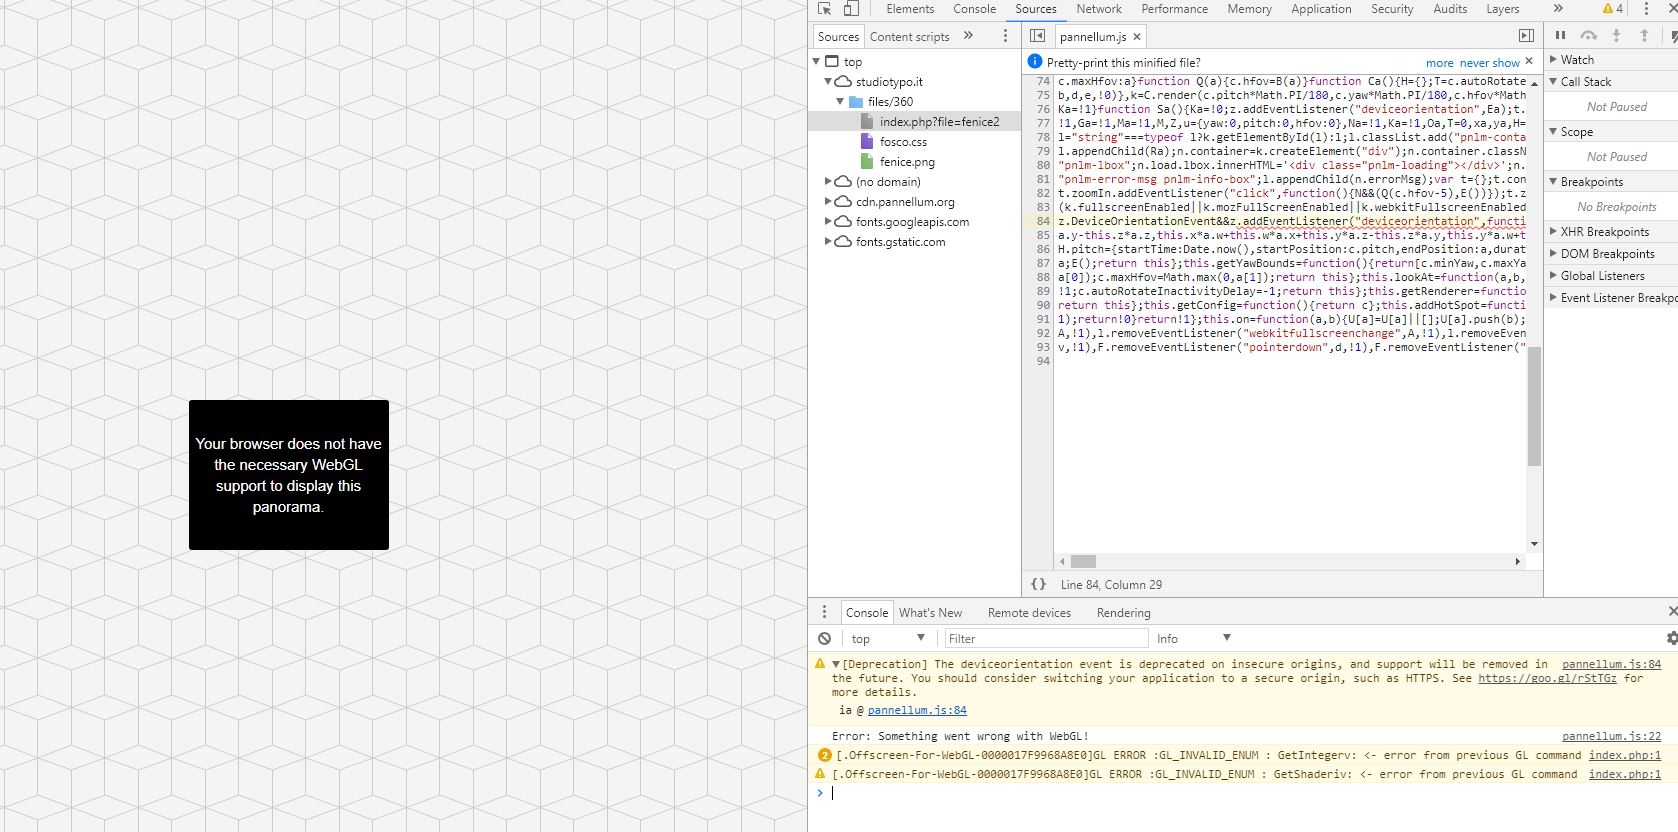Toggle the device toolbar icon
The height and width of the screenshot is (832, 1678).
click(x=851, y=9)
